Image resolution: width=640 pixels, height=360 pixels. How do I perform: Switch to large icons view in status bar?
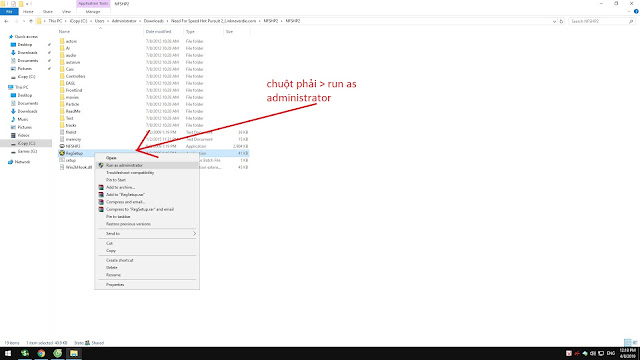(x=635, y=342)
